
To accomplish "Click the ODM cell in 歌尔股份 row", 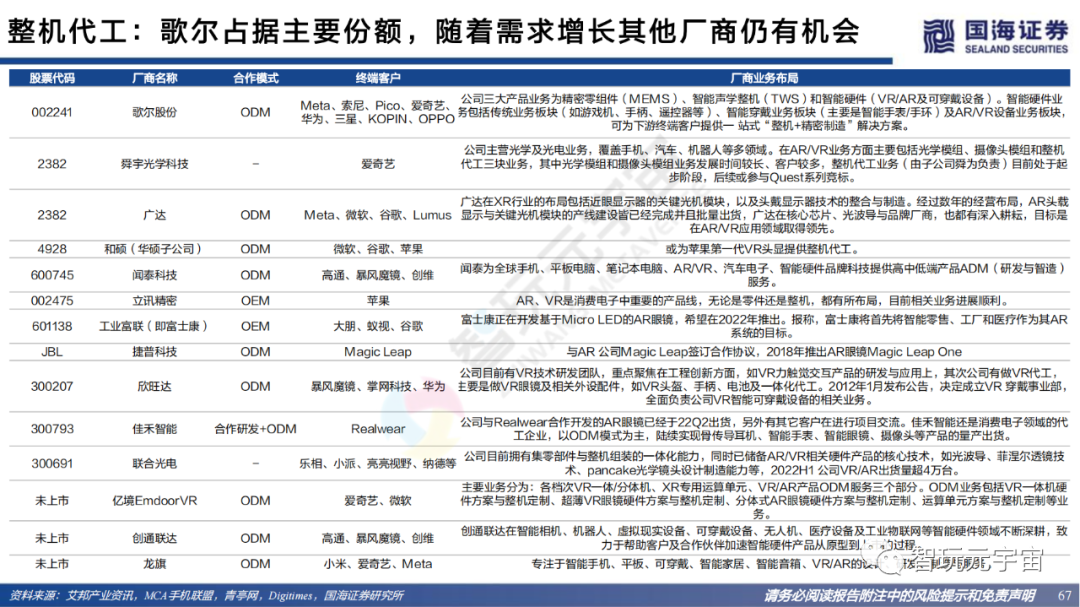I will tap(256, 112).
